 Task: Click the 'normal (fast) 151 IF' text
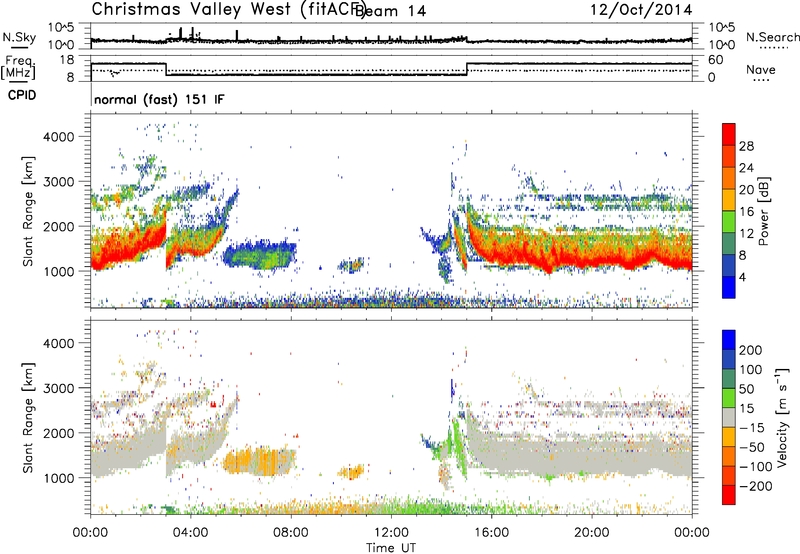[159, 99]
